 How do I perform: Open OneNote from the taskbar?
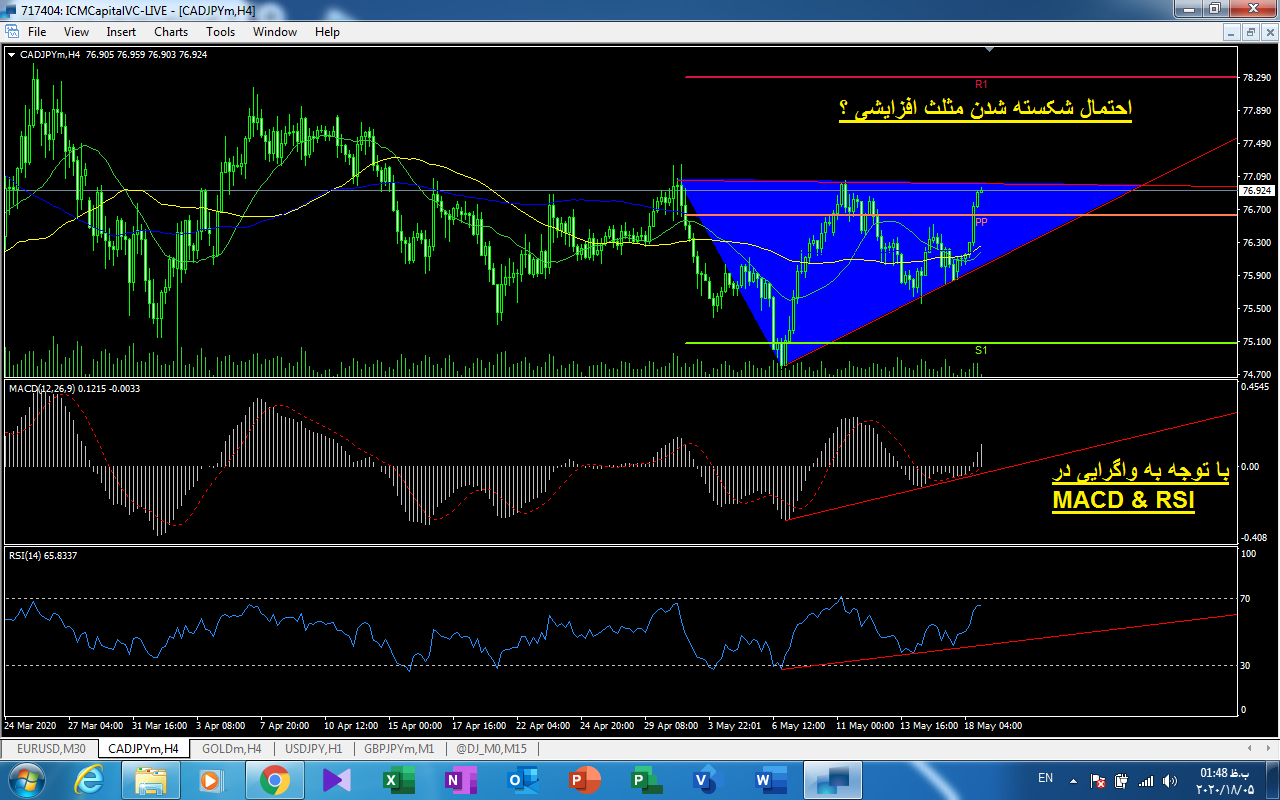[x=459, y=779]
